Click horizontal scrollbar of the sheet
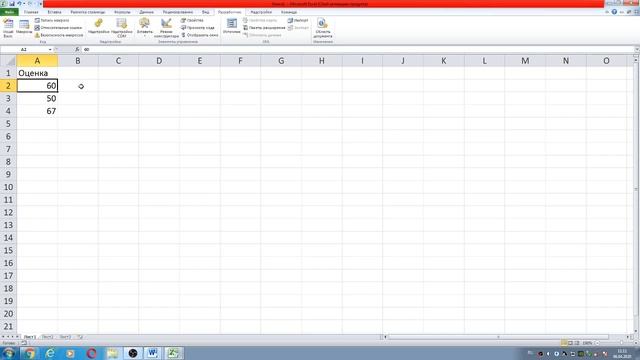Viewport: 640px width, 360px height. 498,337
